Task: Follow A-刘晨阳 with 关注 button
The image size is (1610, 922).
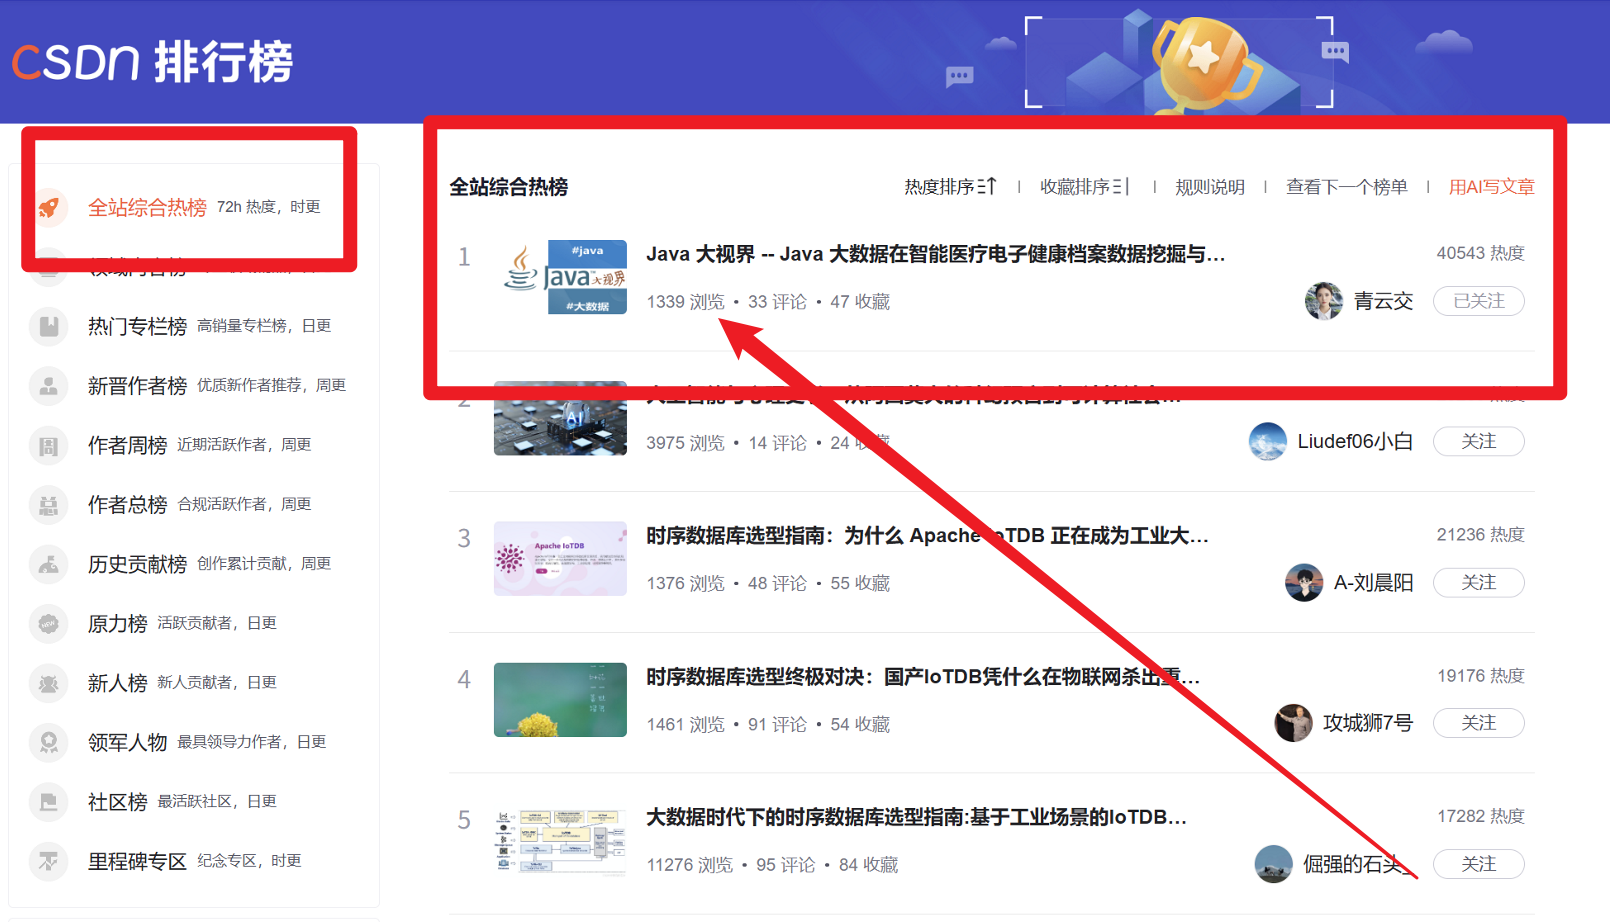Action: (1478, 582)
